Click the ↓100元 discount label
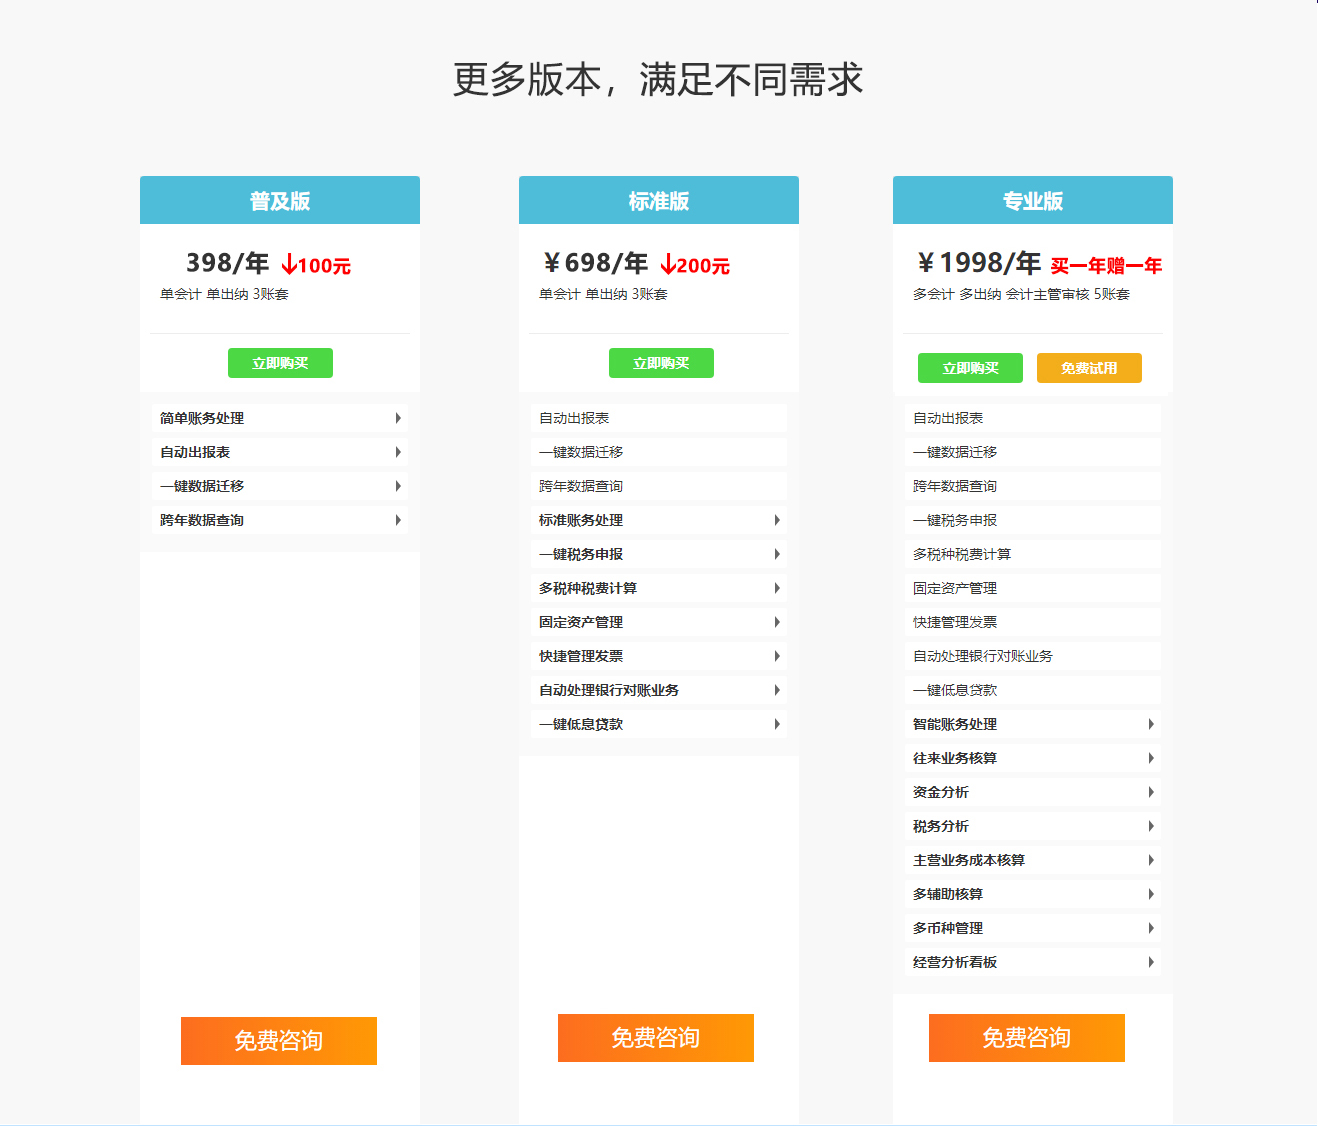Viewport: 1318px width, 1126px height. pos(316,265)
